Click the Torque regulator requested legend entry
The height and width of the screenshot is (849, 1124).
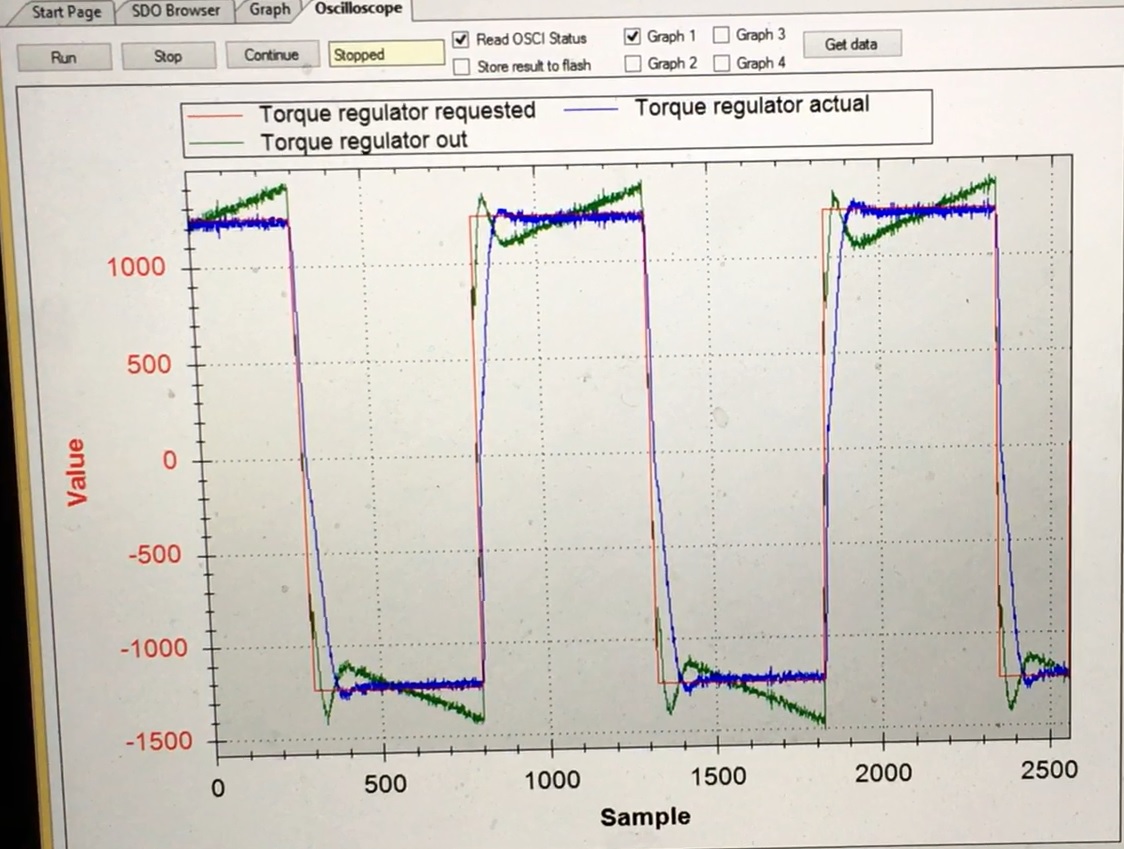point(396,111)
